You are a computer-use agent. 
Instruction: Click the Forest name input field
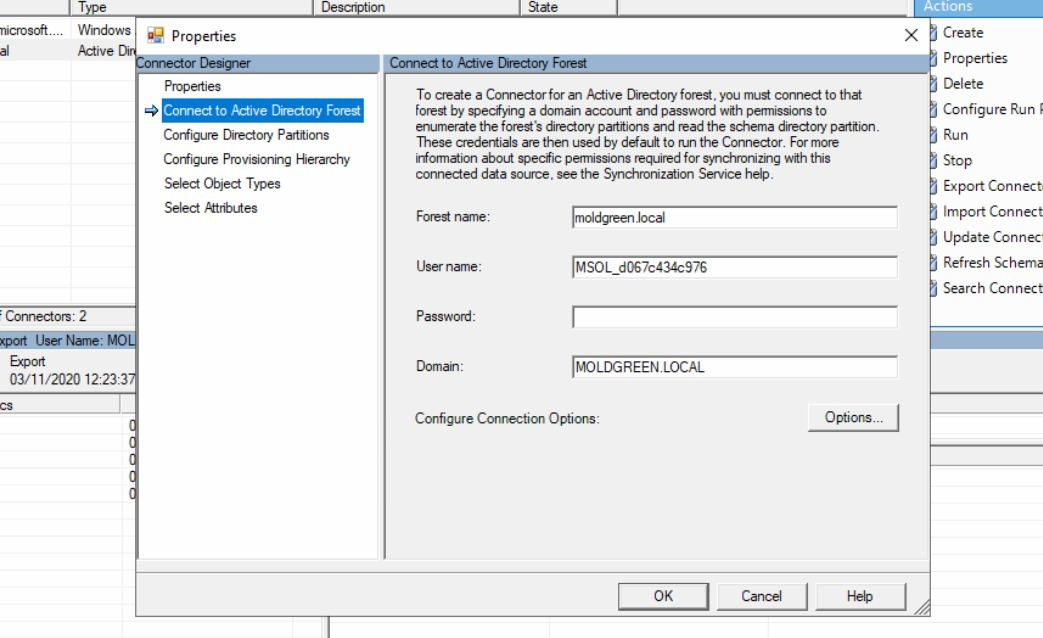(x=734, y=218)
